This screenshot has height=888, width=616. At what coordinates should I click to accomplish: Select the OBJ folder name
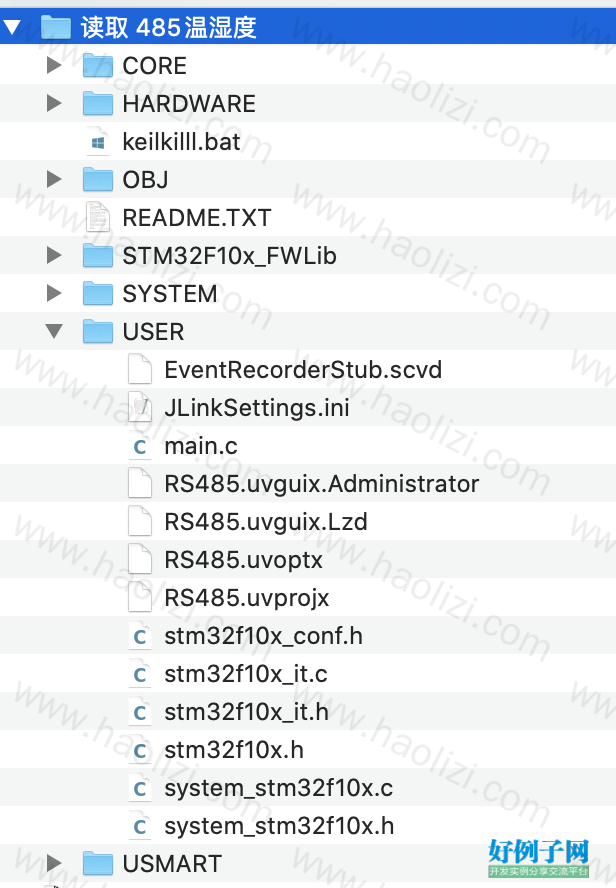[x=146, y=180]
